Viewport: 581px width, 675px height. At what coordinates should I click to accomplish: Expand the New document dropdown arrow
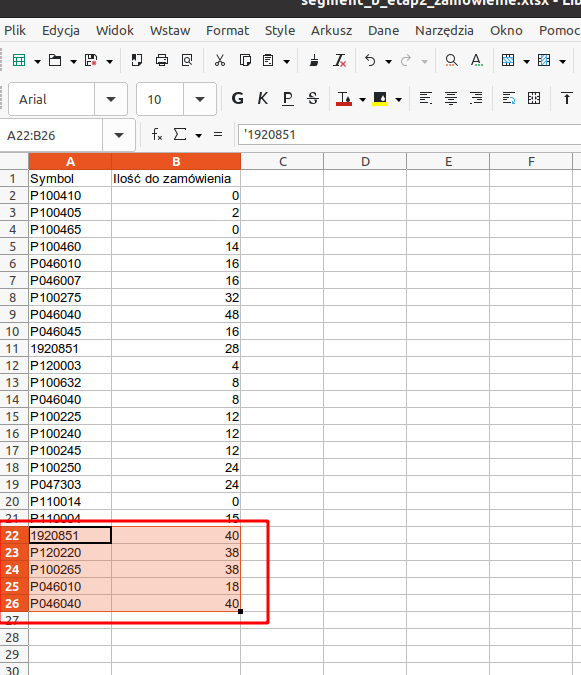pyautogui.click(x=37, y=62)
